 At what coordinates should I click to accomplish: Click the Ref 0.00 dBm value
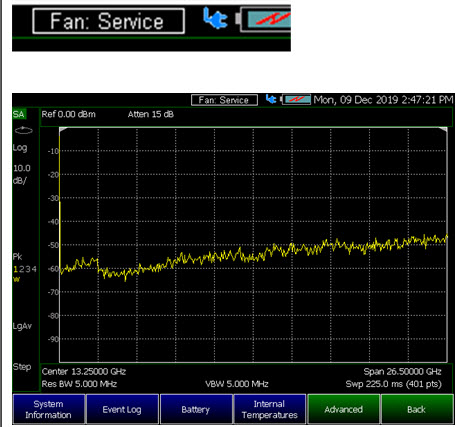[x=68, y=114]
